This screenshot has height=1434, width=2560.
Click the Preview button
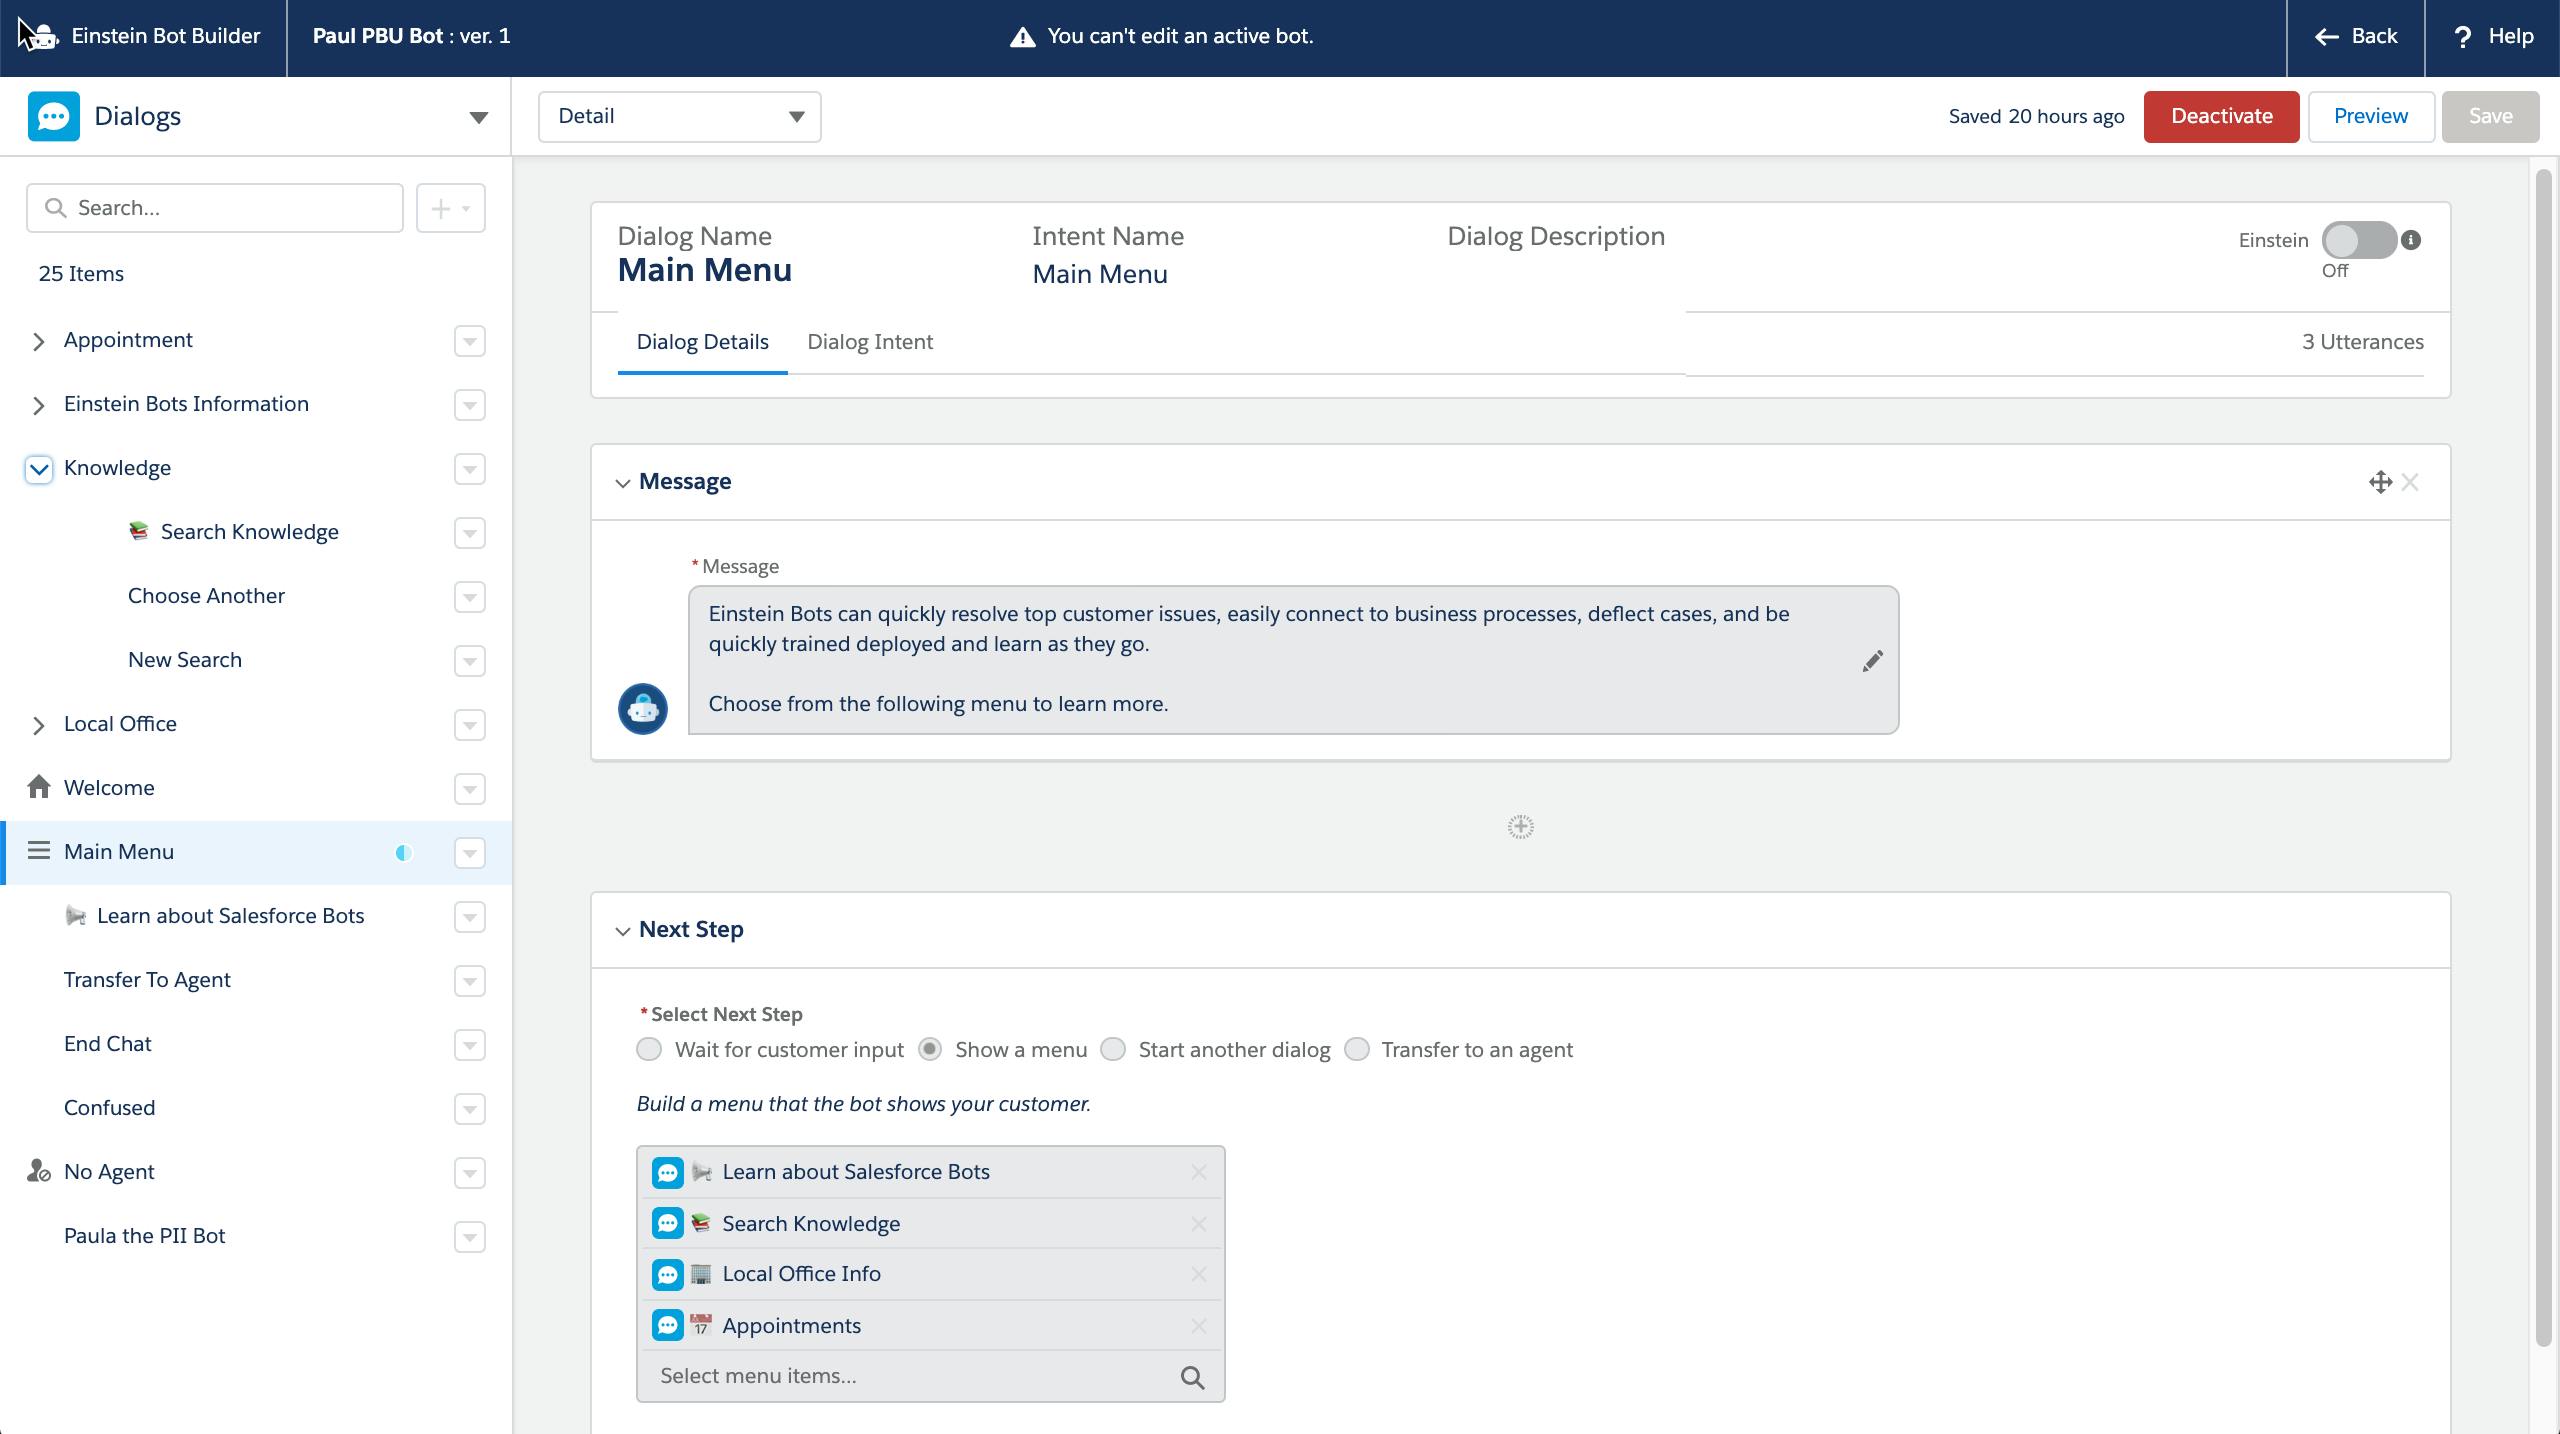click(2372, 116)
